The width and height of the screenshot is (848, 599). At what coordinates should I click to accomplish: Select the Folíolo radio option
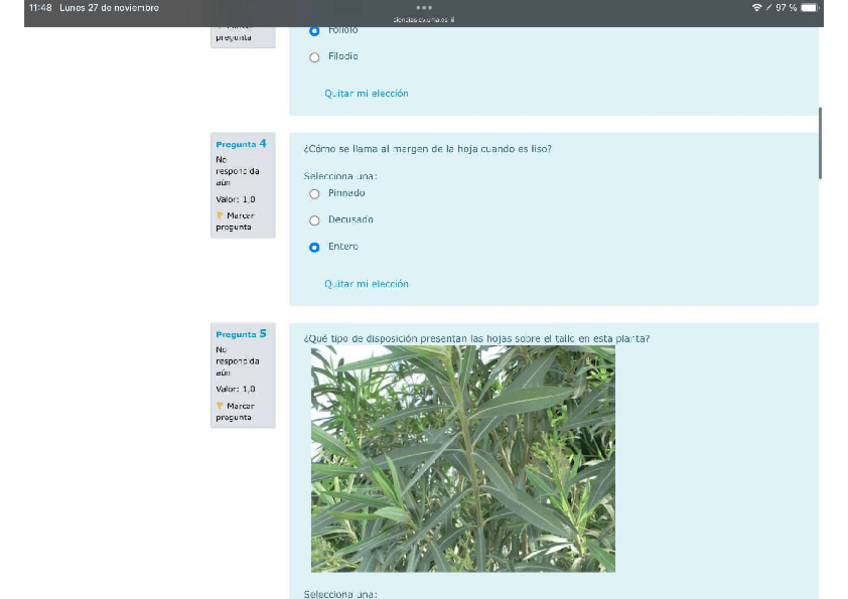pyautogui.click(x=314, y=31)
